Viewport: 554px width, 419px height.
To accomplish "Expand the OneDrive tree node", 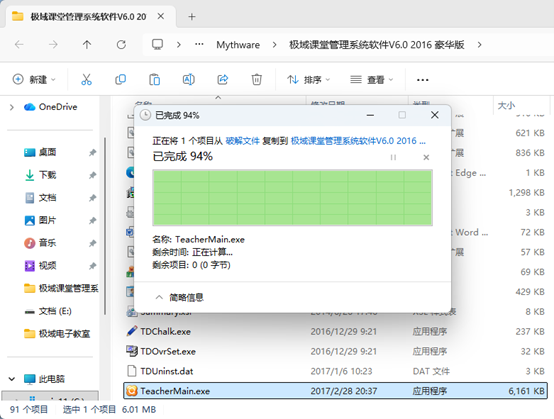I will (x=12, y=107).
